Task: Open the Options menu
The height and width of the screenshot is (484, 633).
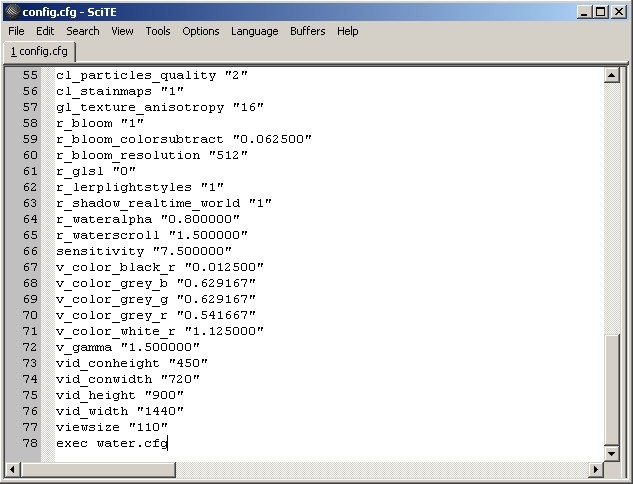Action: click(200, 31)
